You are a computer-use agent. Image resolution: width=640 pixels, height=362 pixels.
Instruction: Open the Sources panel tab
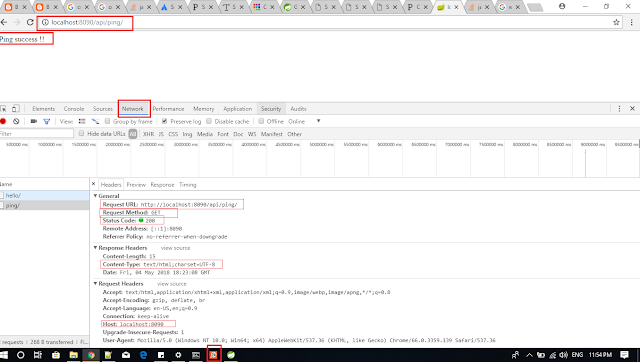click(x=102, y=109)
